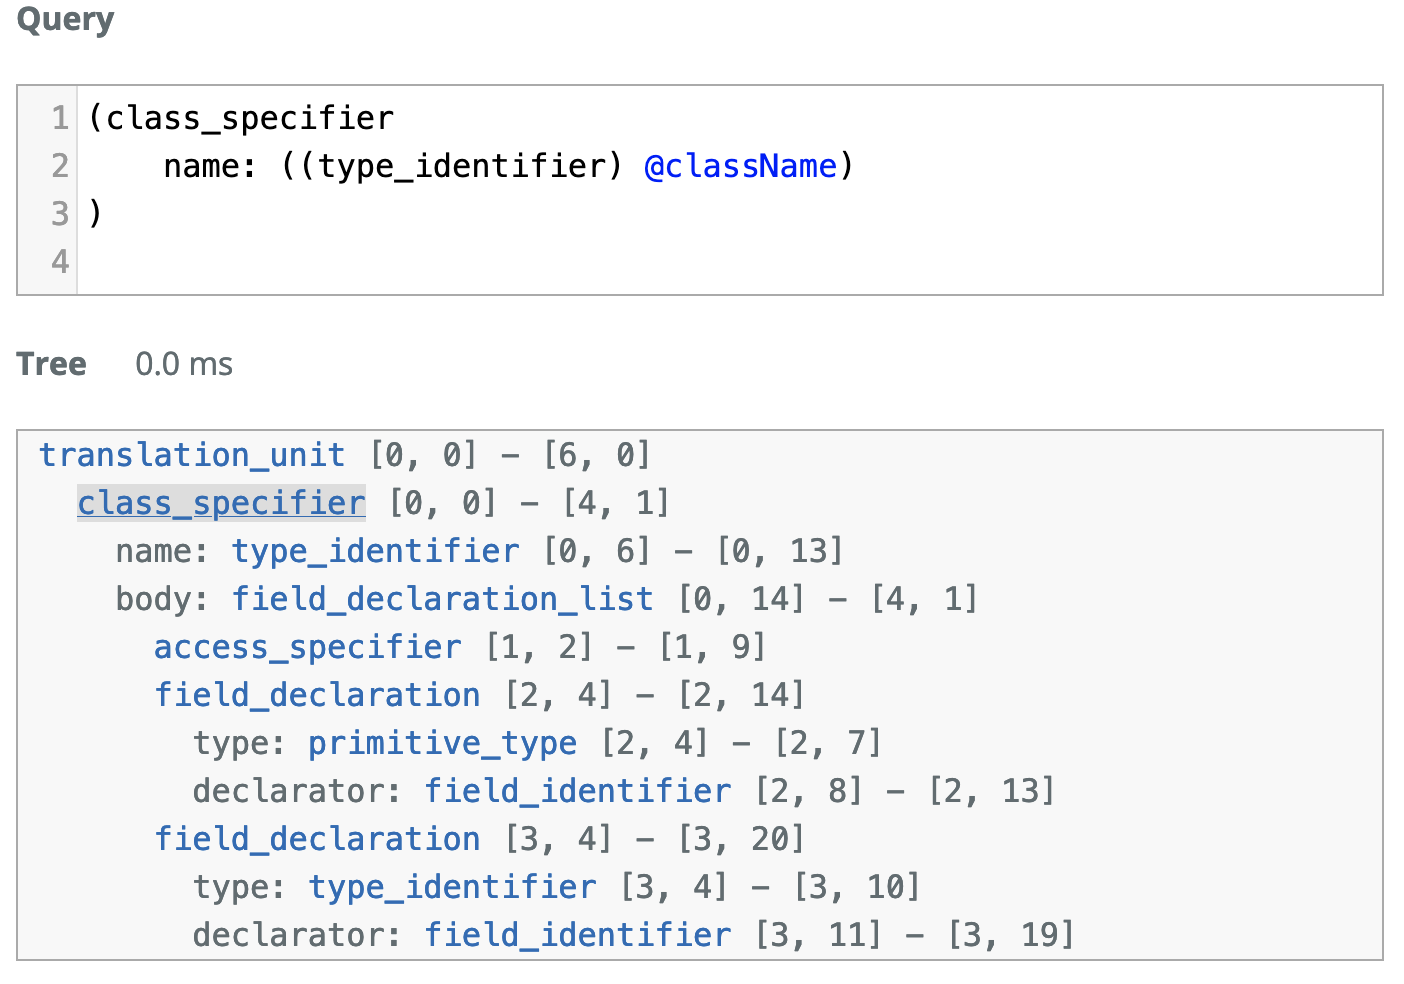Click the access_specifier node

pyautogui.click(x=307, y=647)
